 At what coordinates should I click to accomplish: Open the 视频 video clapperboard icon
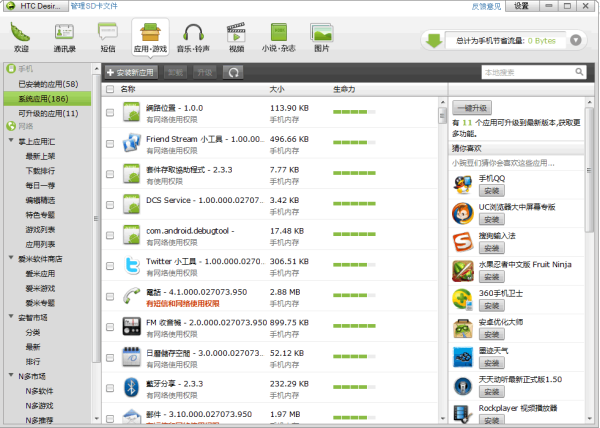236,36
